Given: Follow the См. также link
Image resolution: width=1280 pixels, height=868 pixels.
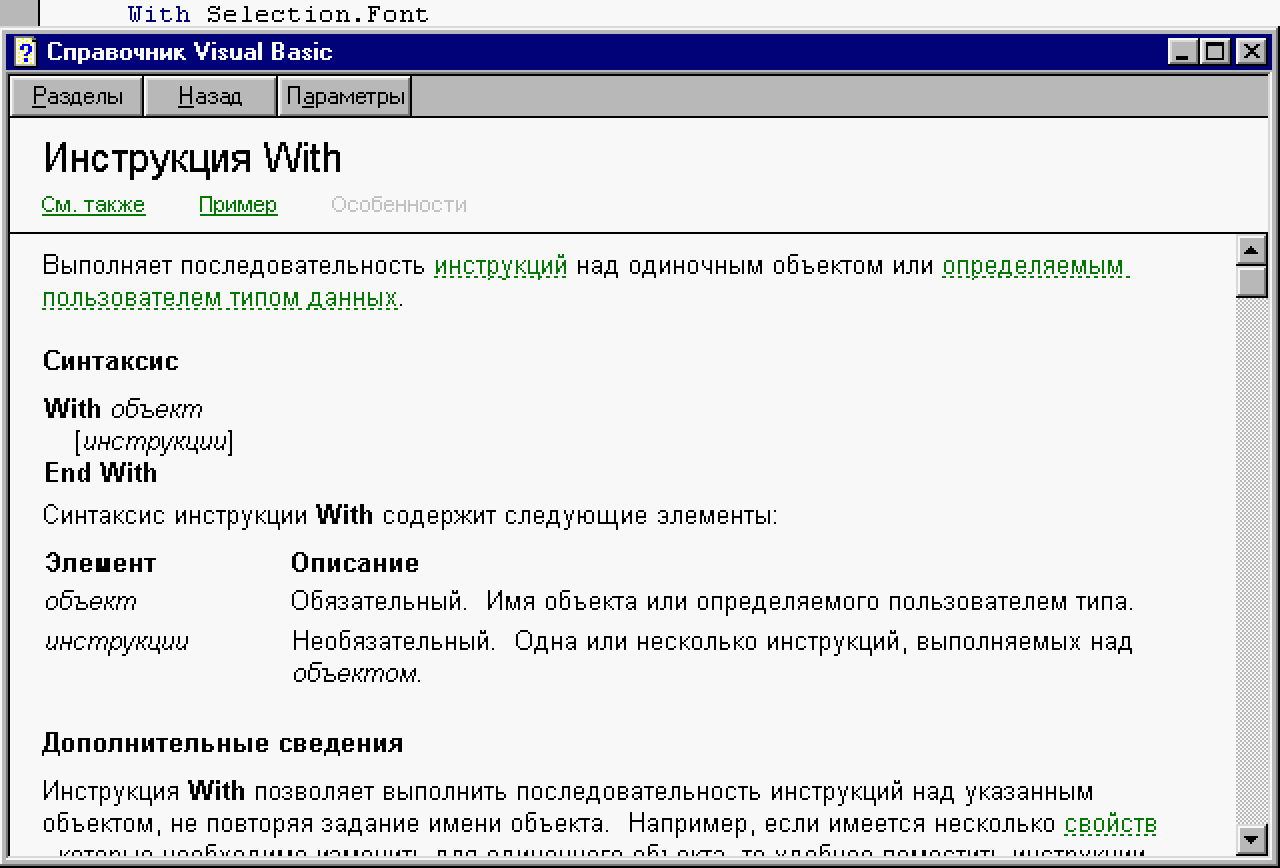Looking at the screenshot, I should [93, 205].
